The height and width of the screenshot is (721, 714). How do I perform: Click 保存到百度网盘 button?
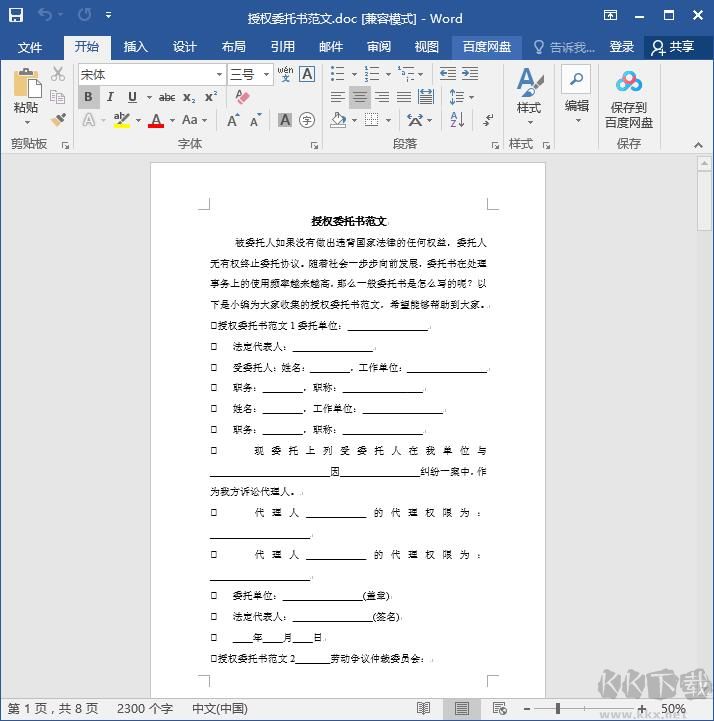tap(629, 99)
